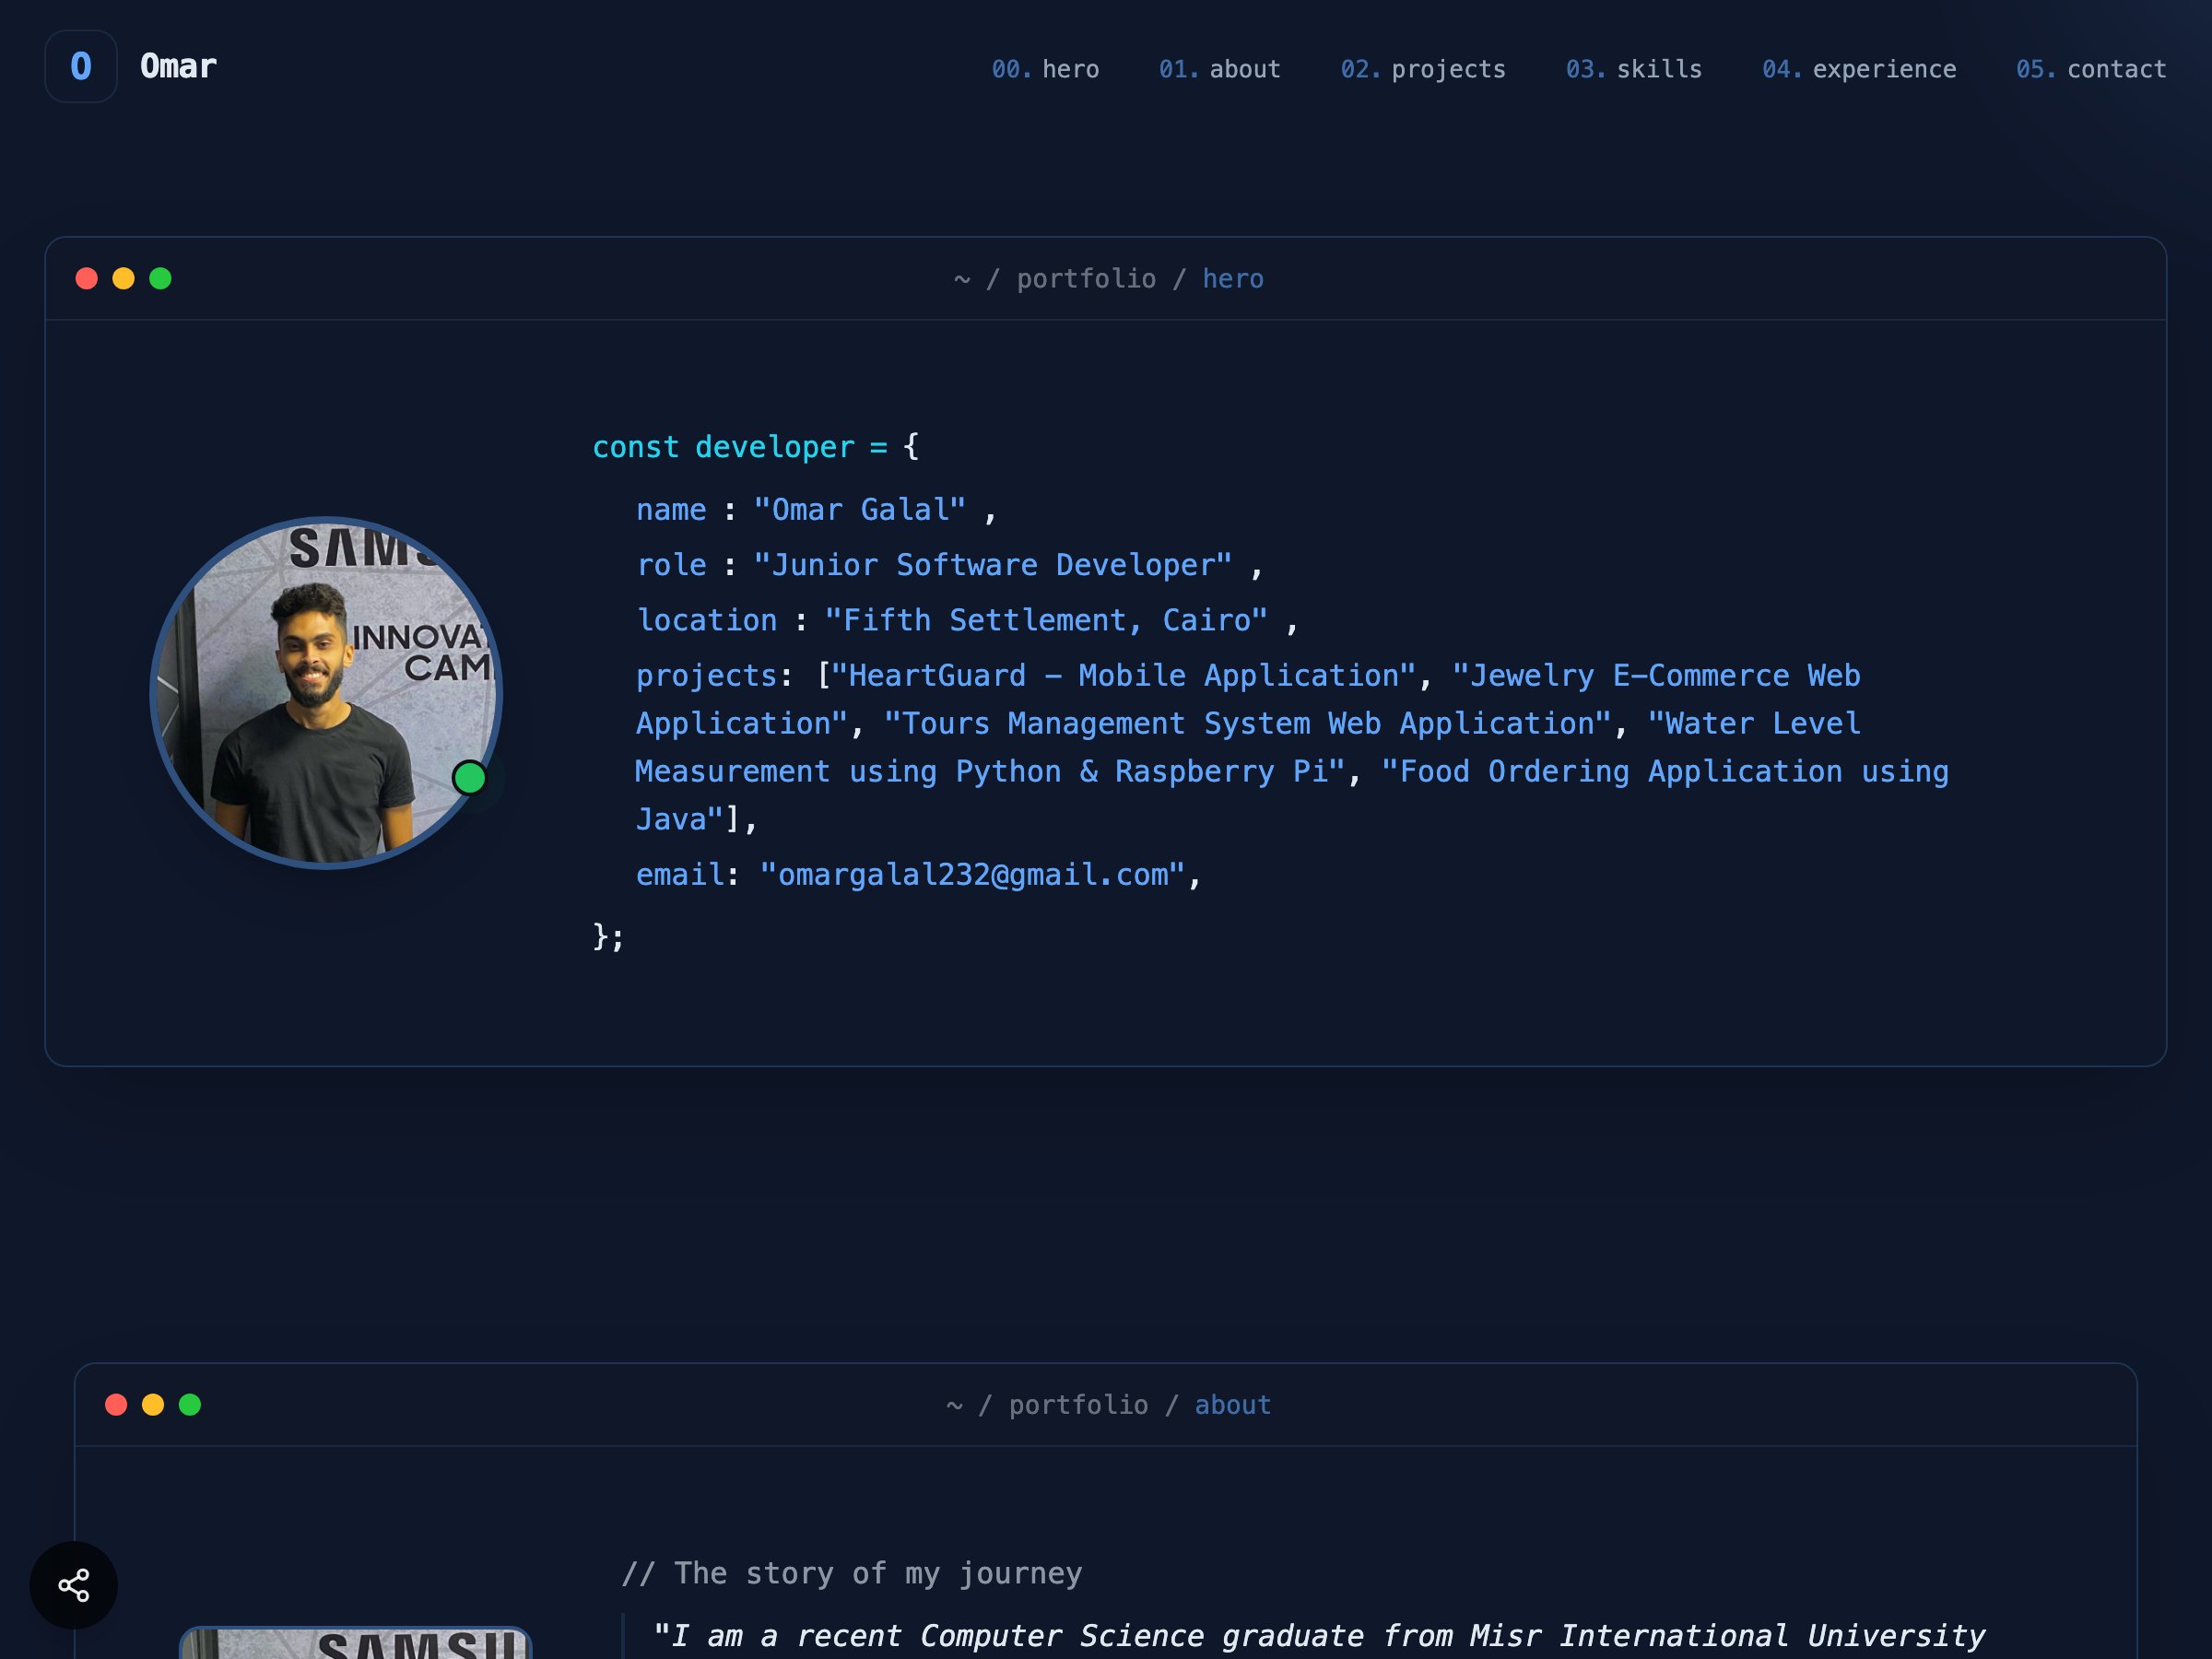Click the "O" logo box in header
Image resolution: width=2212 pixels, height=1659 pixels.
[x=81, y=66]
